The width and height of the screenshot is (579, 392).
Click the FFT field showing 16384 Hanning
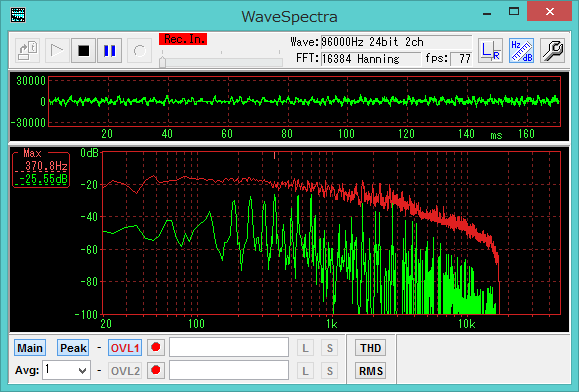coord(371,59)
